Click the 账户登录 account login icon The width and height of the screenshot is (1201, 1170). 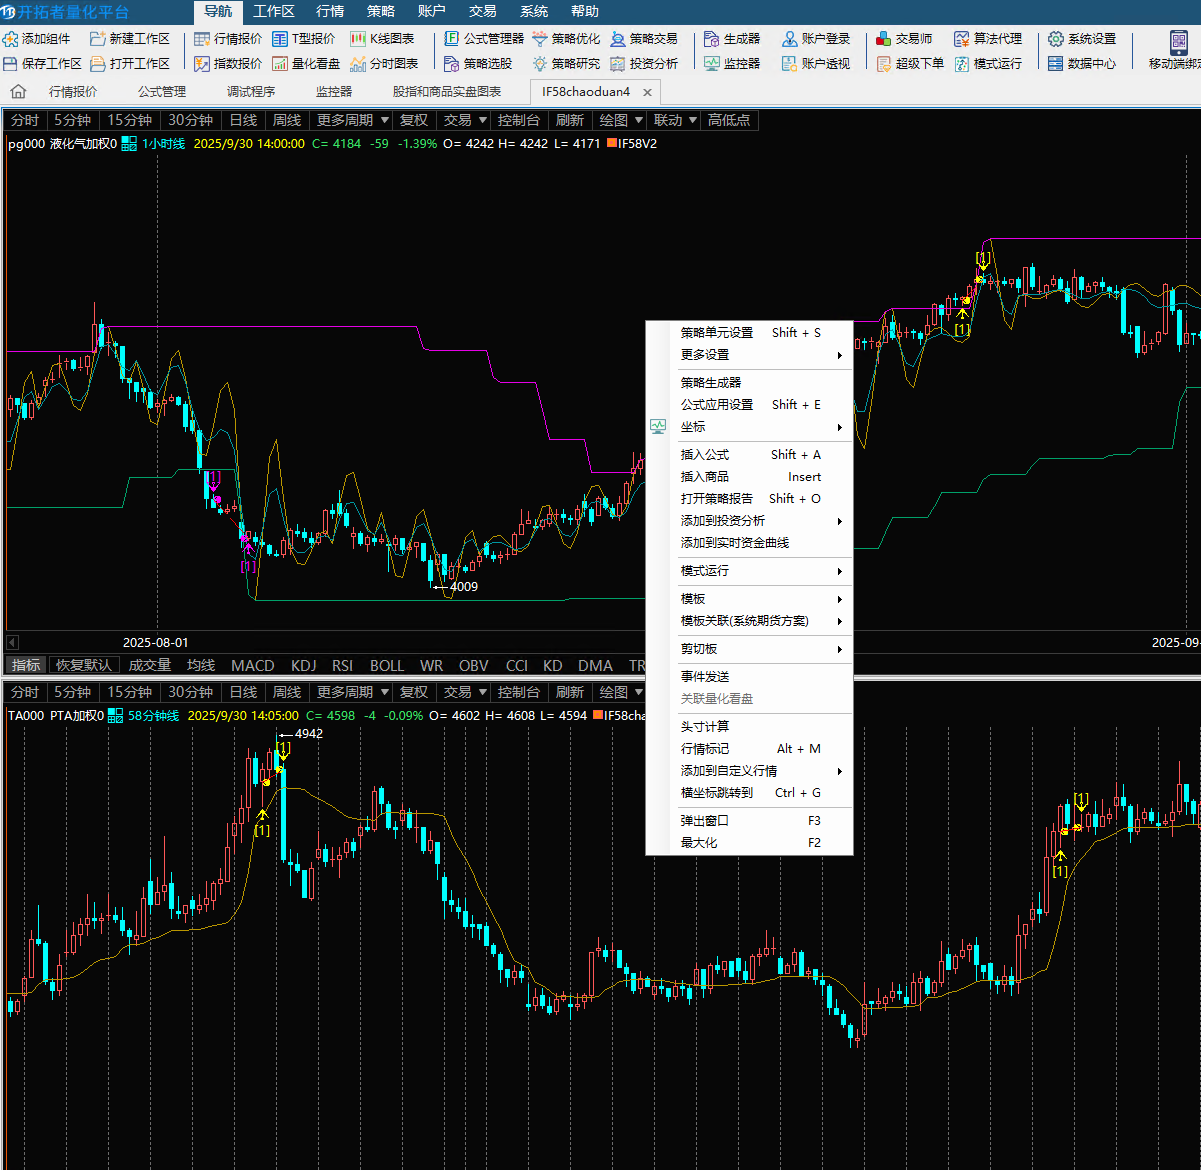(x=790, y=39)
